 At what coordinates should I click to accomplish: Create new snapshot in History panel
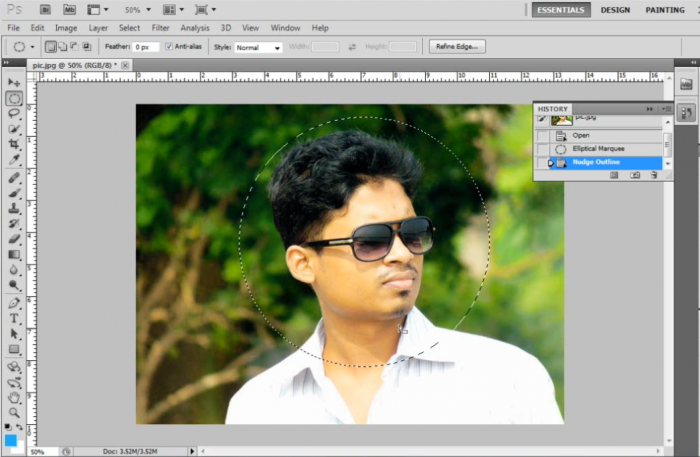pos(635,175)
